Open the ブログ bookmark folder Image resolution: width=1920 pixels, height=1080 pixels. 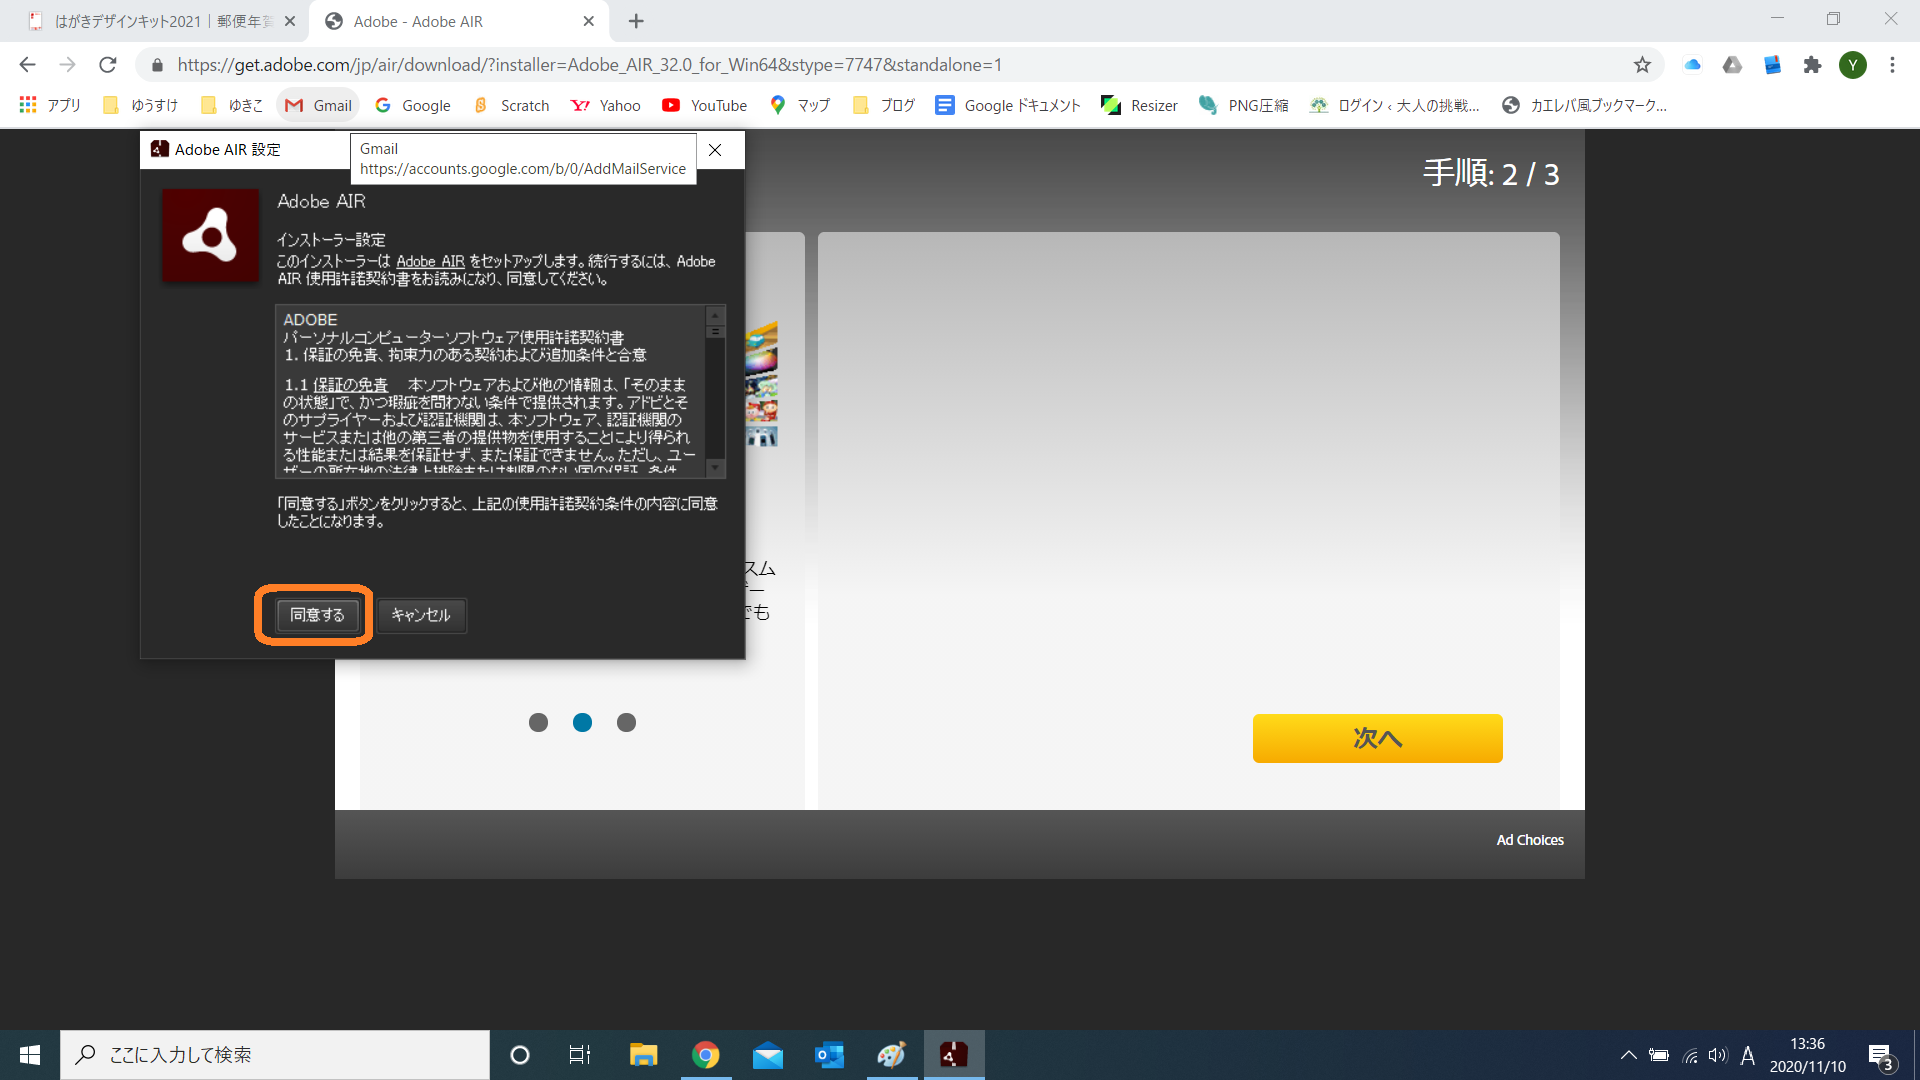pos(884,105)
